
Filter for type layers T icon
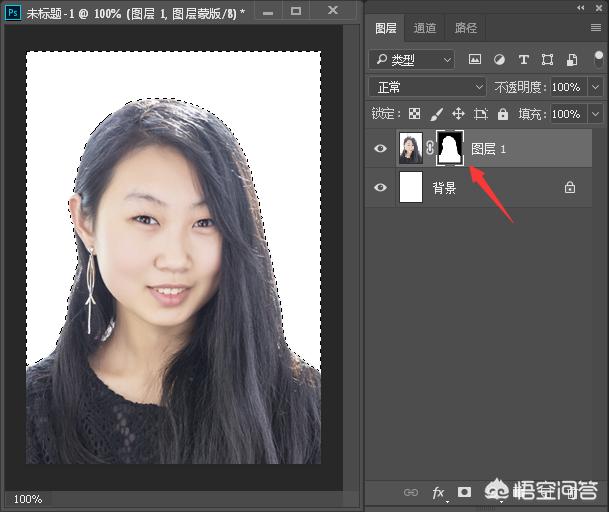pyautogui.click(x=523, y=59)
